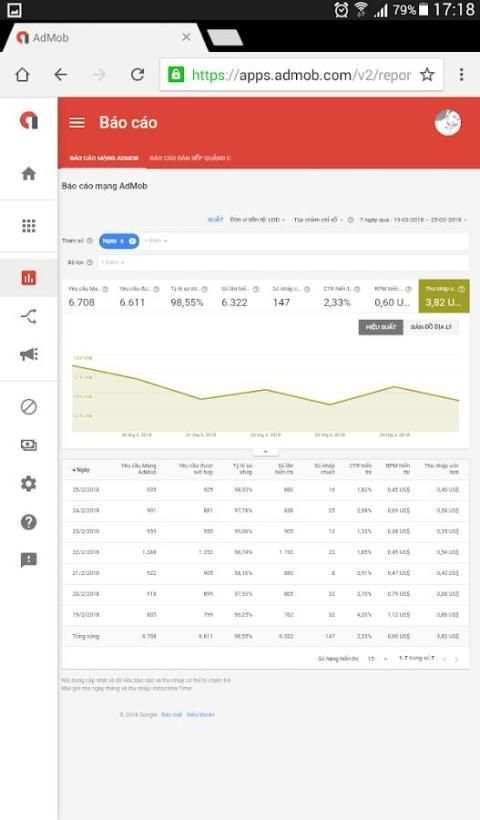
Task: Click the Xuất export link
Action: pos(215,220)
